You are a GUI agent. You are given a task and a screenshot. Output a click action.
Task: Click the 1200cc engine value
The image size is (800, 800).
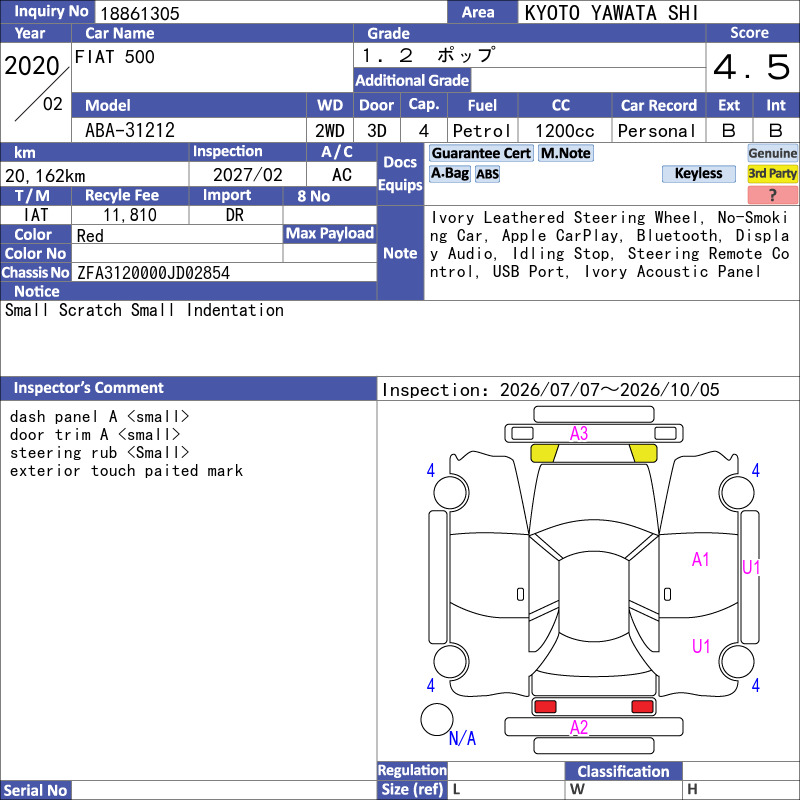pyautogui.click(x=565, y=131)
